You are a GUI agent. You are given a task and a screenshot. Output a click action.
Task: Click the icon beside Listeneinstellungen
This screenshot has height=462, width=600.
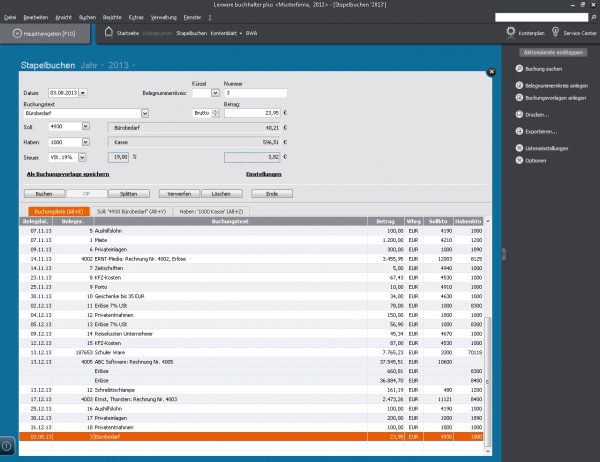519,148
